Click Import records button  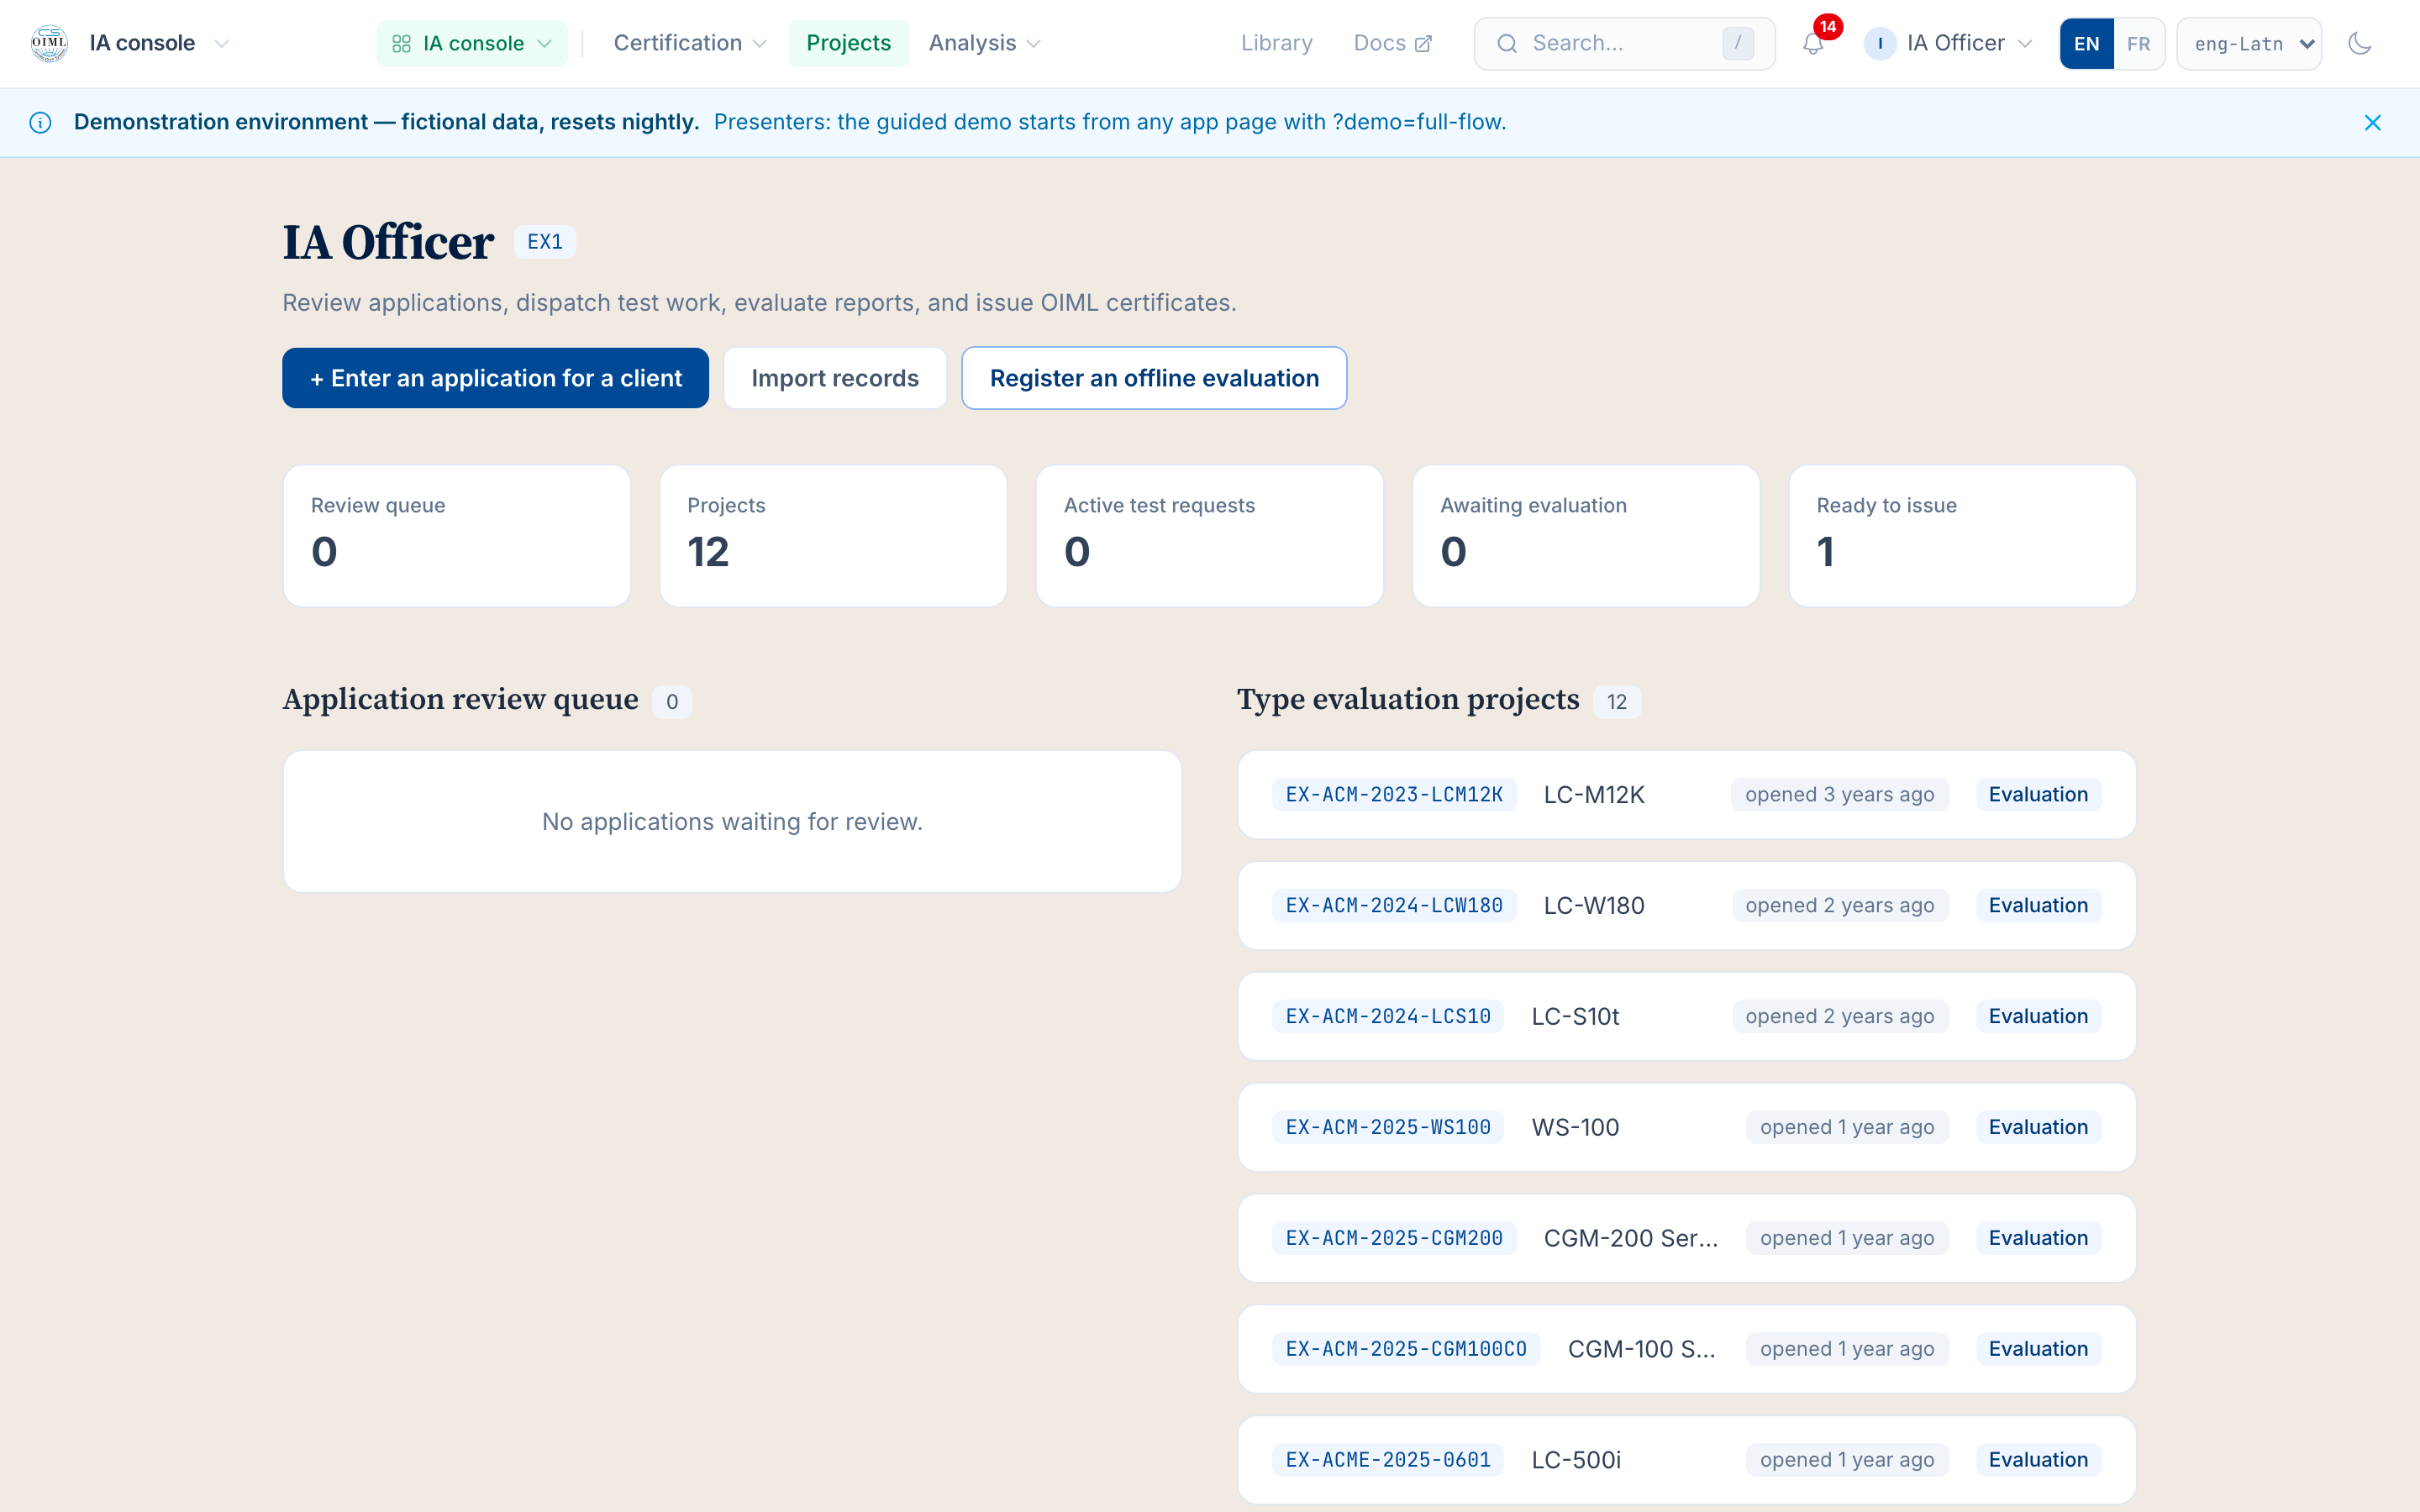pyautogui.click(x=835, y=378)
